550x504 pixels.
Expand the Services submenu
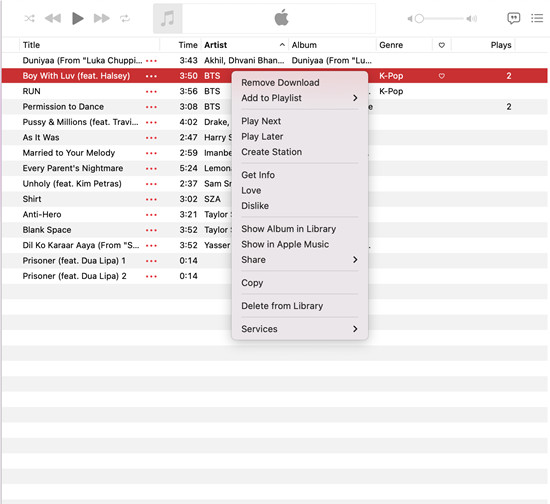pos(300,329)
